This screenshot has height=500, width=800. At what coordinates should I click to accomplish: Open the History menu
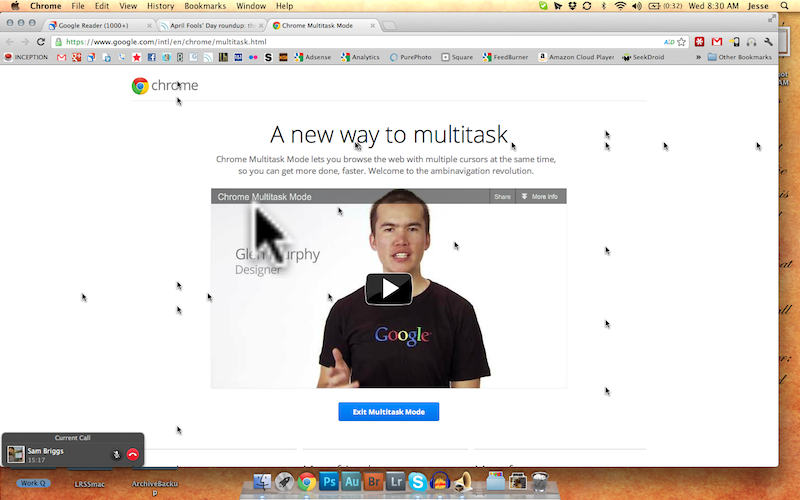coord(161,6)
